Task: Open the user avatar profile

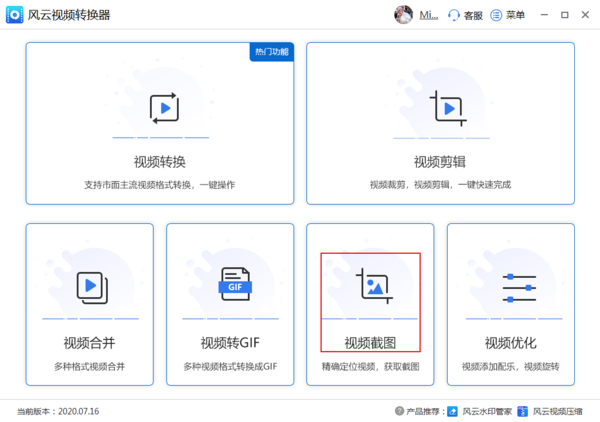Action: (404, 15)
